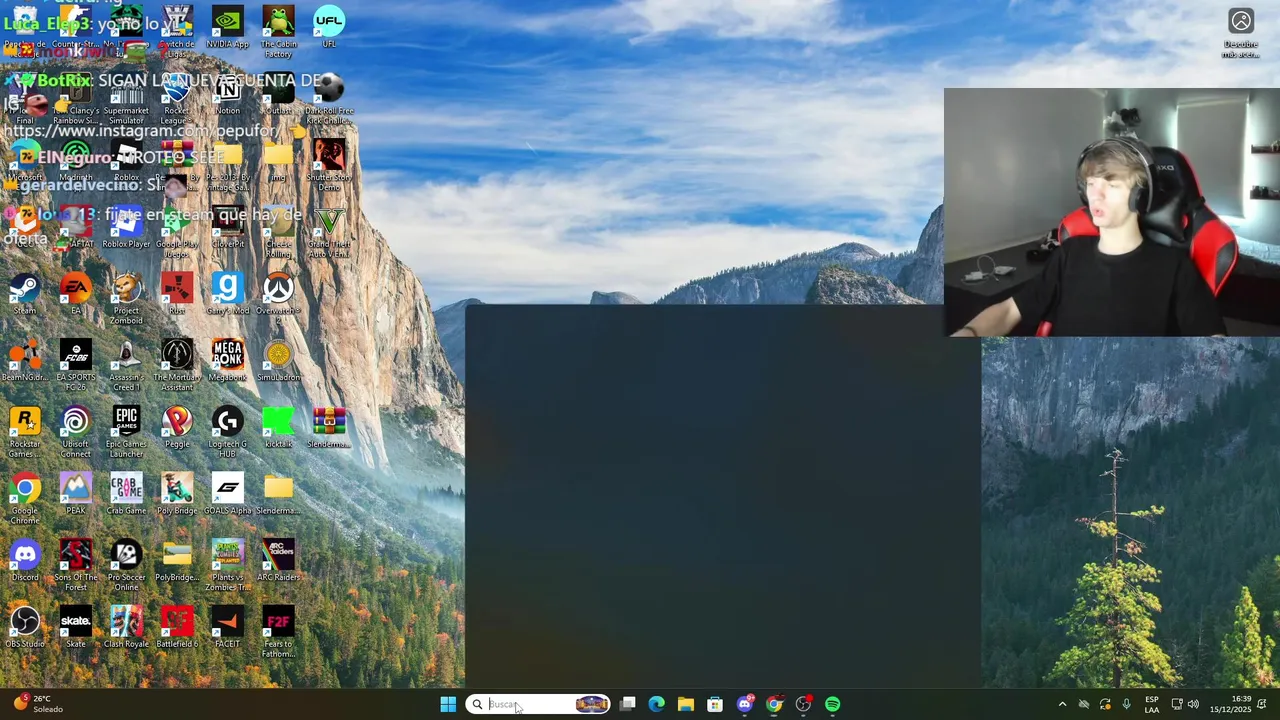The width and height of the screenshot is (1280, 720).
Task: Open clock and date 16:39 panel
Action: 1230,704
